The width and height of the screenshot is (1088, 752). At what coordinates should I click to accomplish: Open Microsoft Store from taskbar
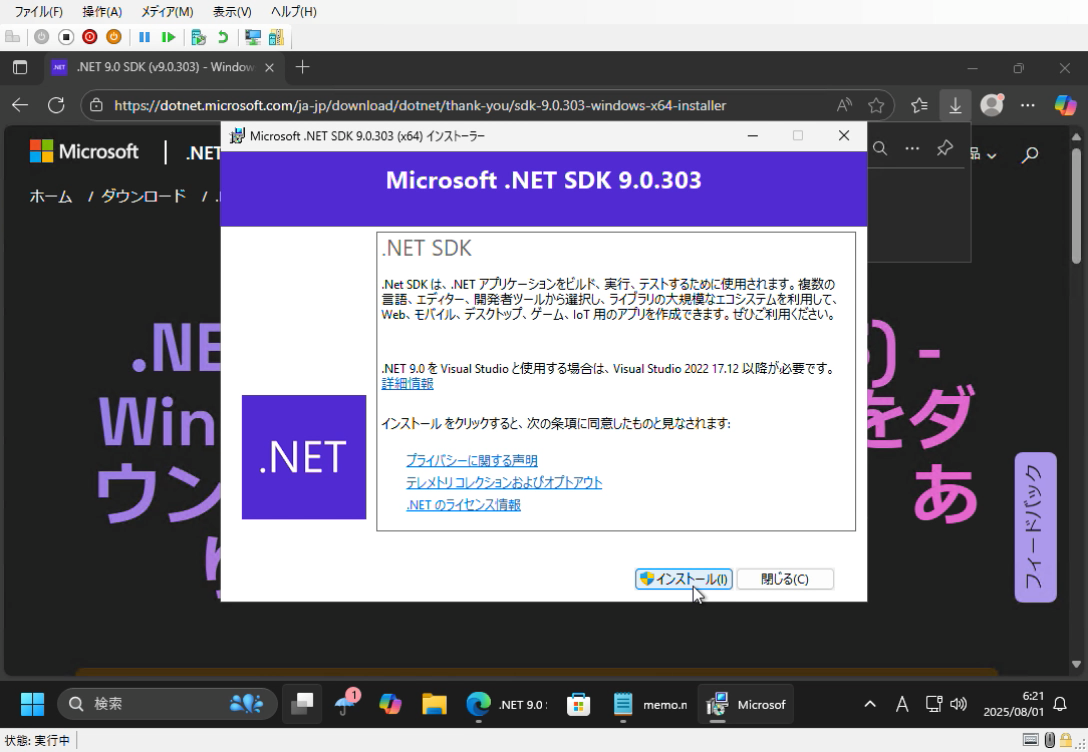[x=578, y=704]
